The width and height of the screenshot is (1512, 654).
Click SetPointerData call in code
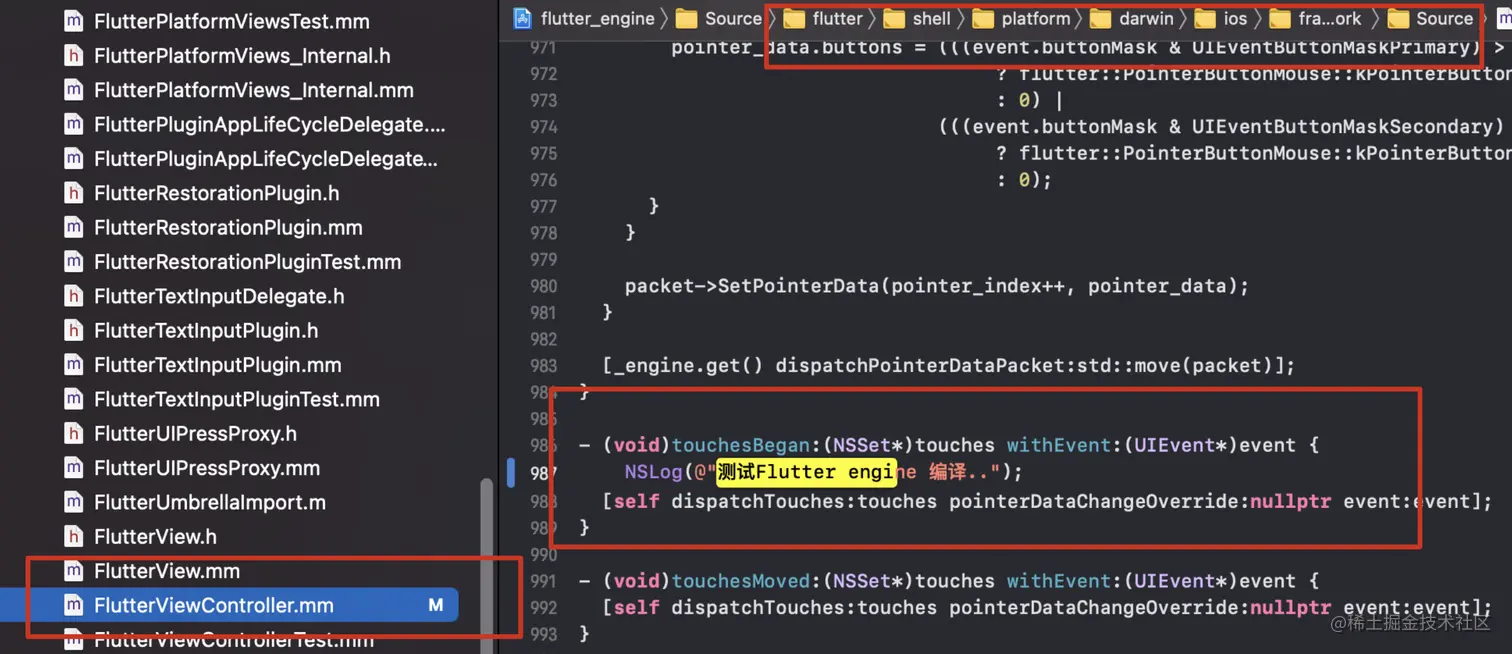tap(801, 286)
